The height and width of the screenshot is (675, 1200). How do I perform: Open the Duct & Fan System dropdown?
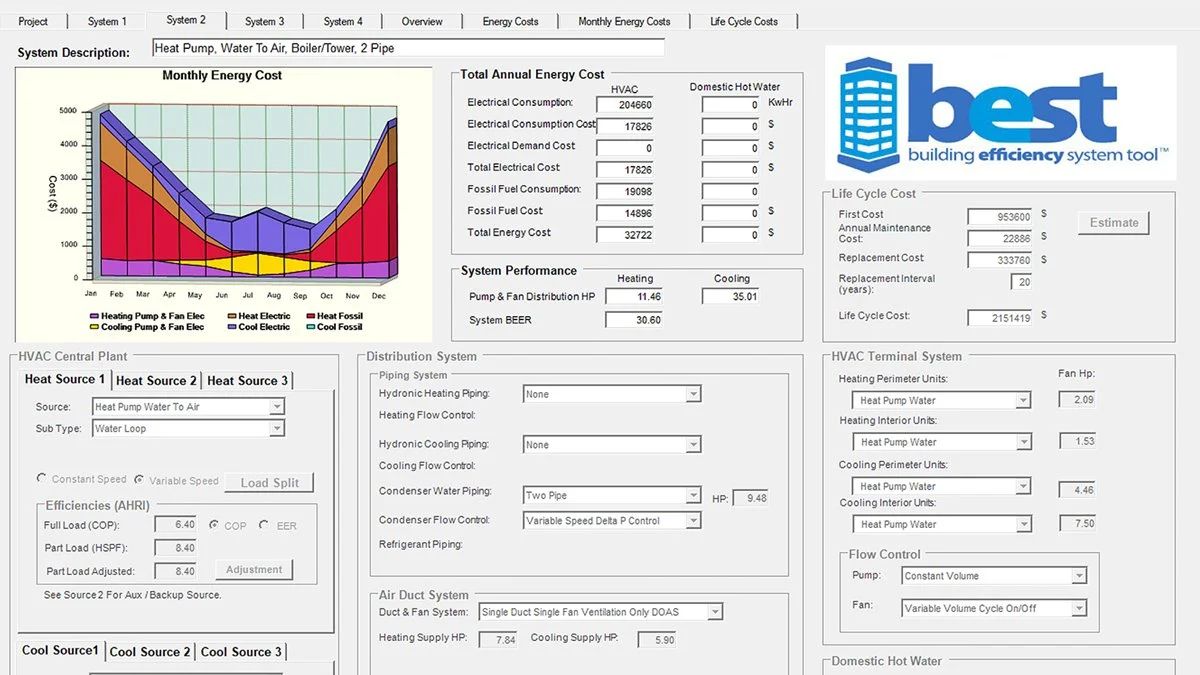point(600,612)
